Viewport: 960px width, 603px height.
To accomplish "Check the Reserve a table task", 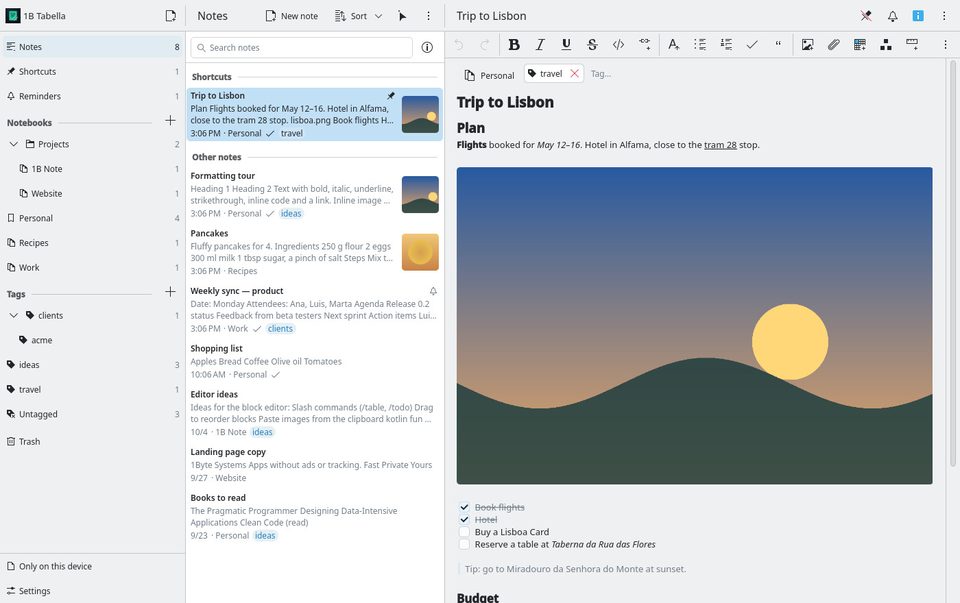I will click(x=464, y=544).
